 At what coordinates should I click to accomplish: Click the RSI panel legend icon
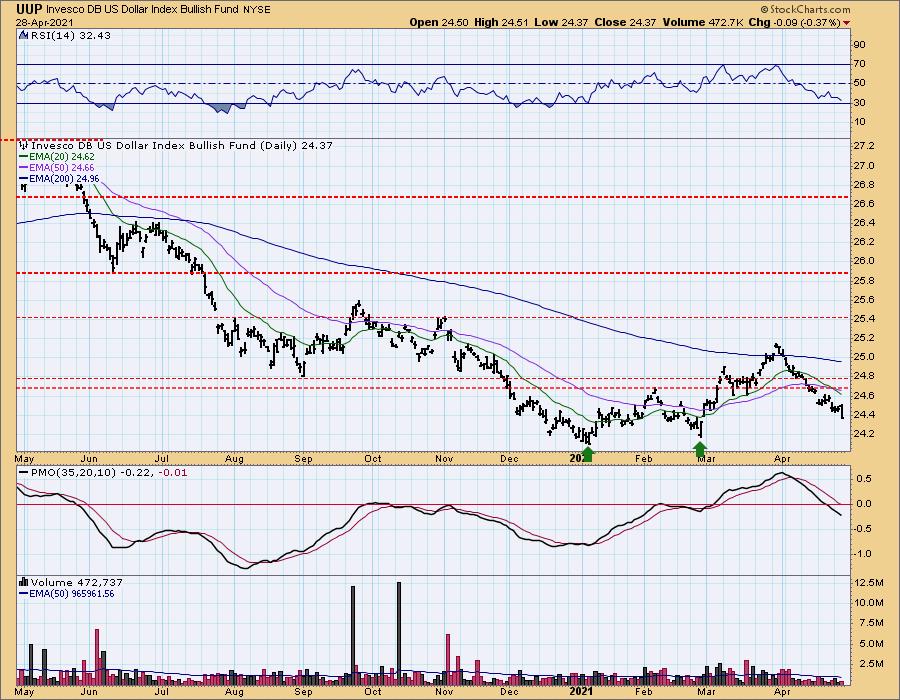click(x=24, y=36)
